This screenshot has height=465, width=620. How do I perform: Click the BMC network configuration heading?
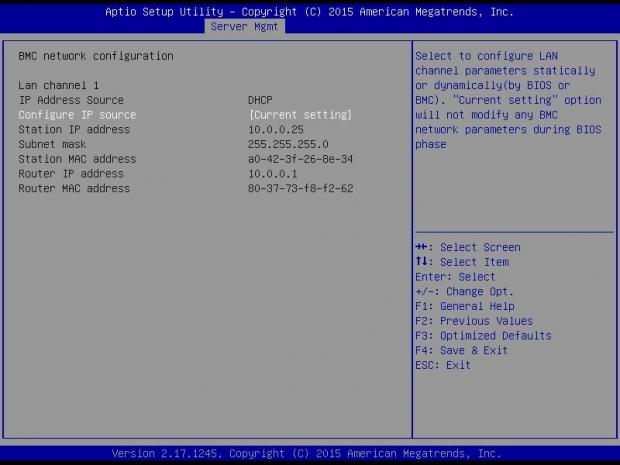point(96,56)
